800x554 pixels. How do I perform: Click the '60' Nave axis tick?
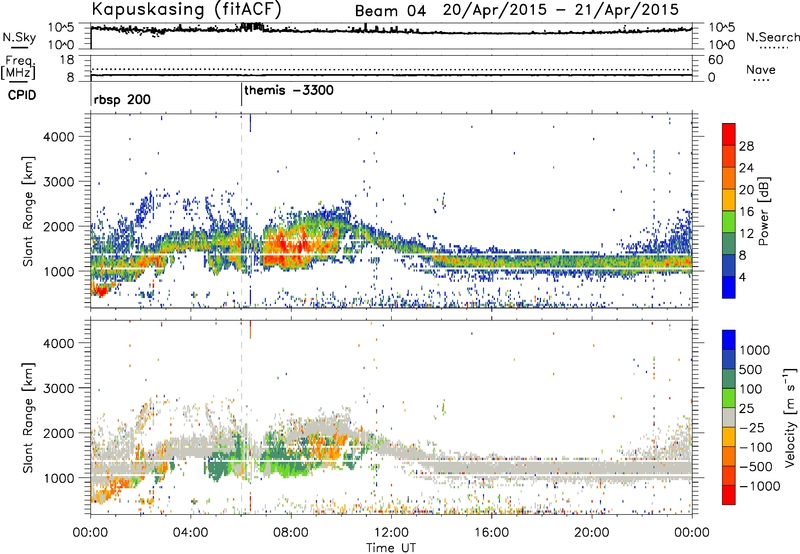coord(715,60)
